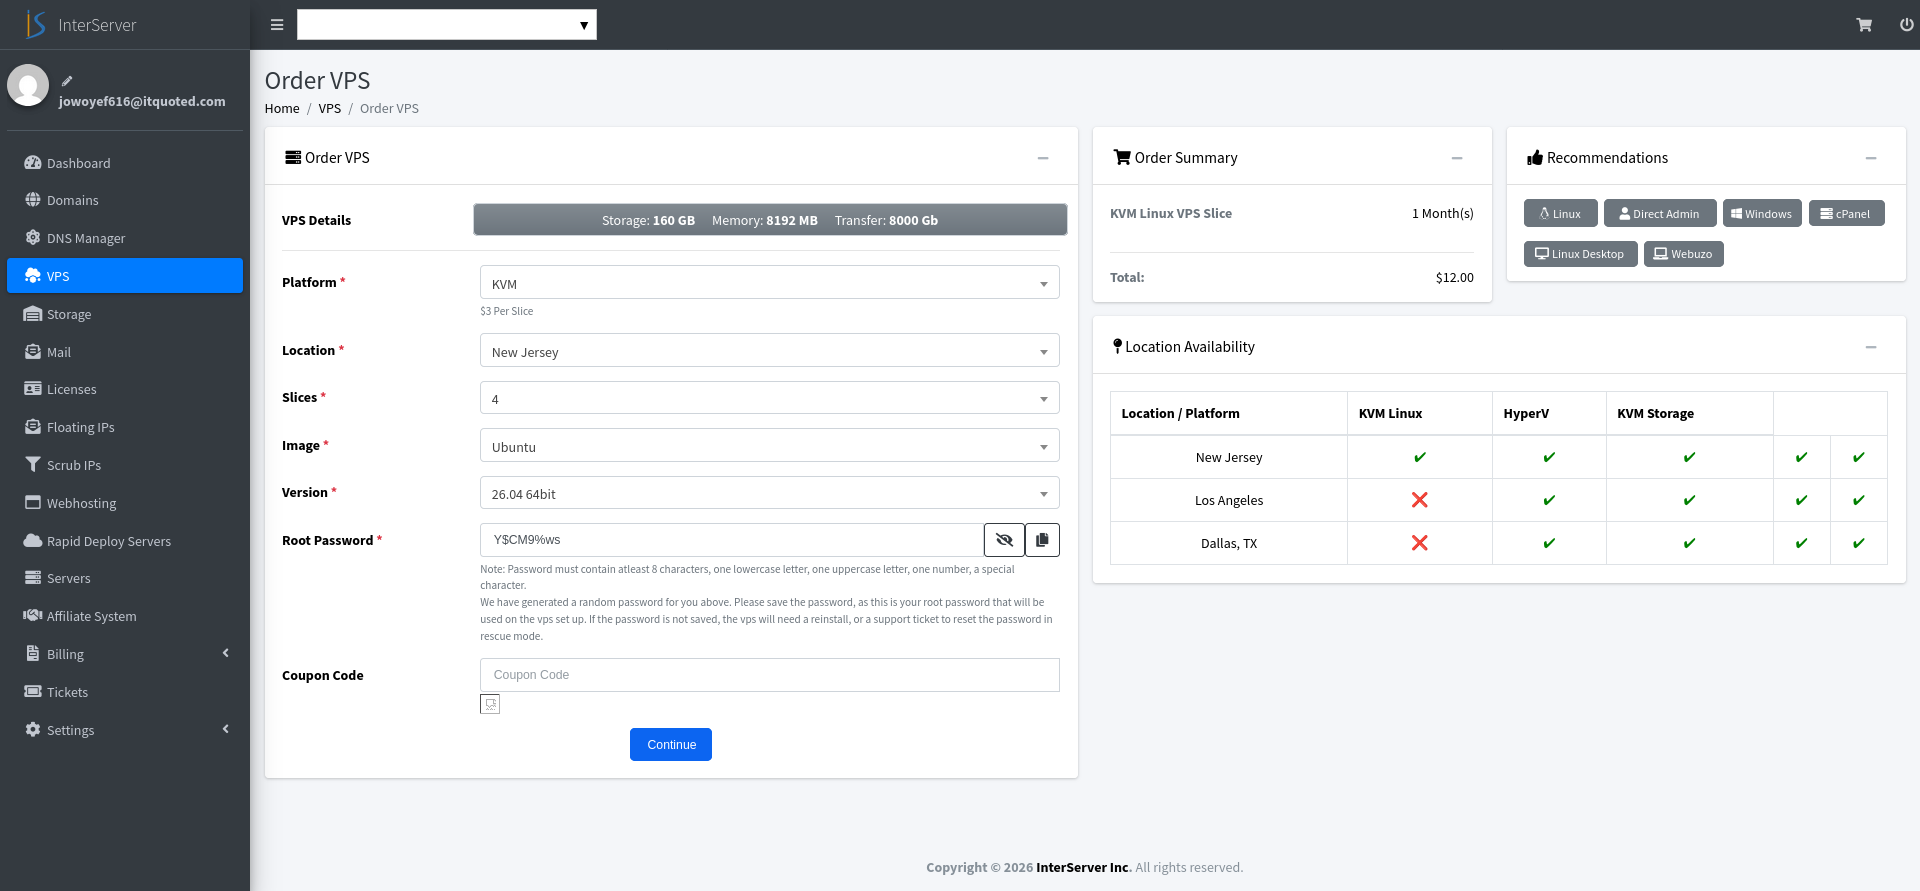Select Linux recommendation button

[x=1560, y=213]
